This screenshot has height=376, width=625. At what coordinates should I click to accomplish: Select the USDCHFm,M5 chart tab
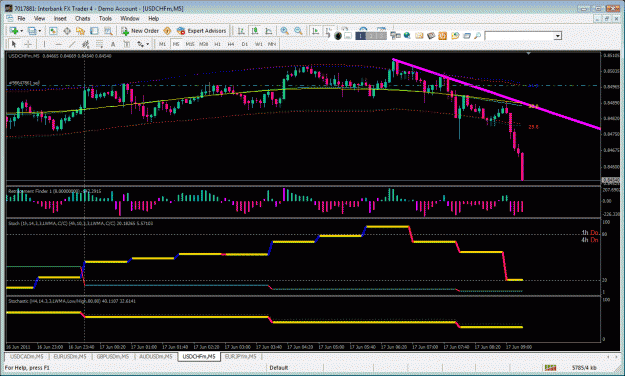(199, 356)
